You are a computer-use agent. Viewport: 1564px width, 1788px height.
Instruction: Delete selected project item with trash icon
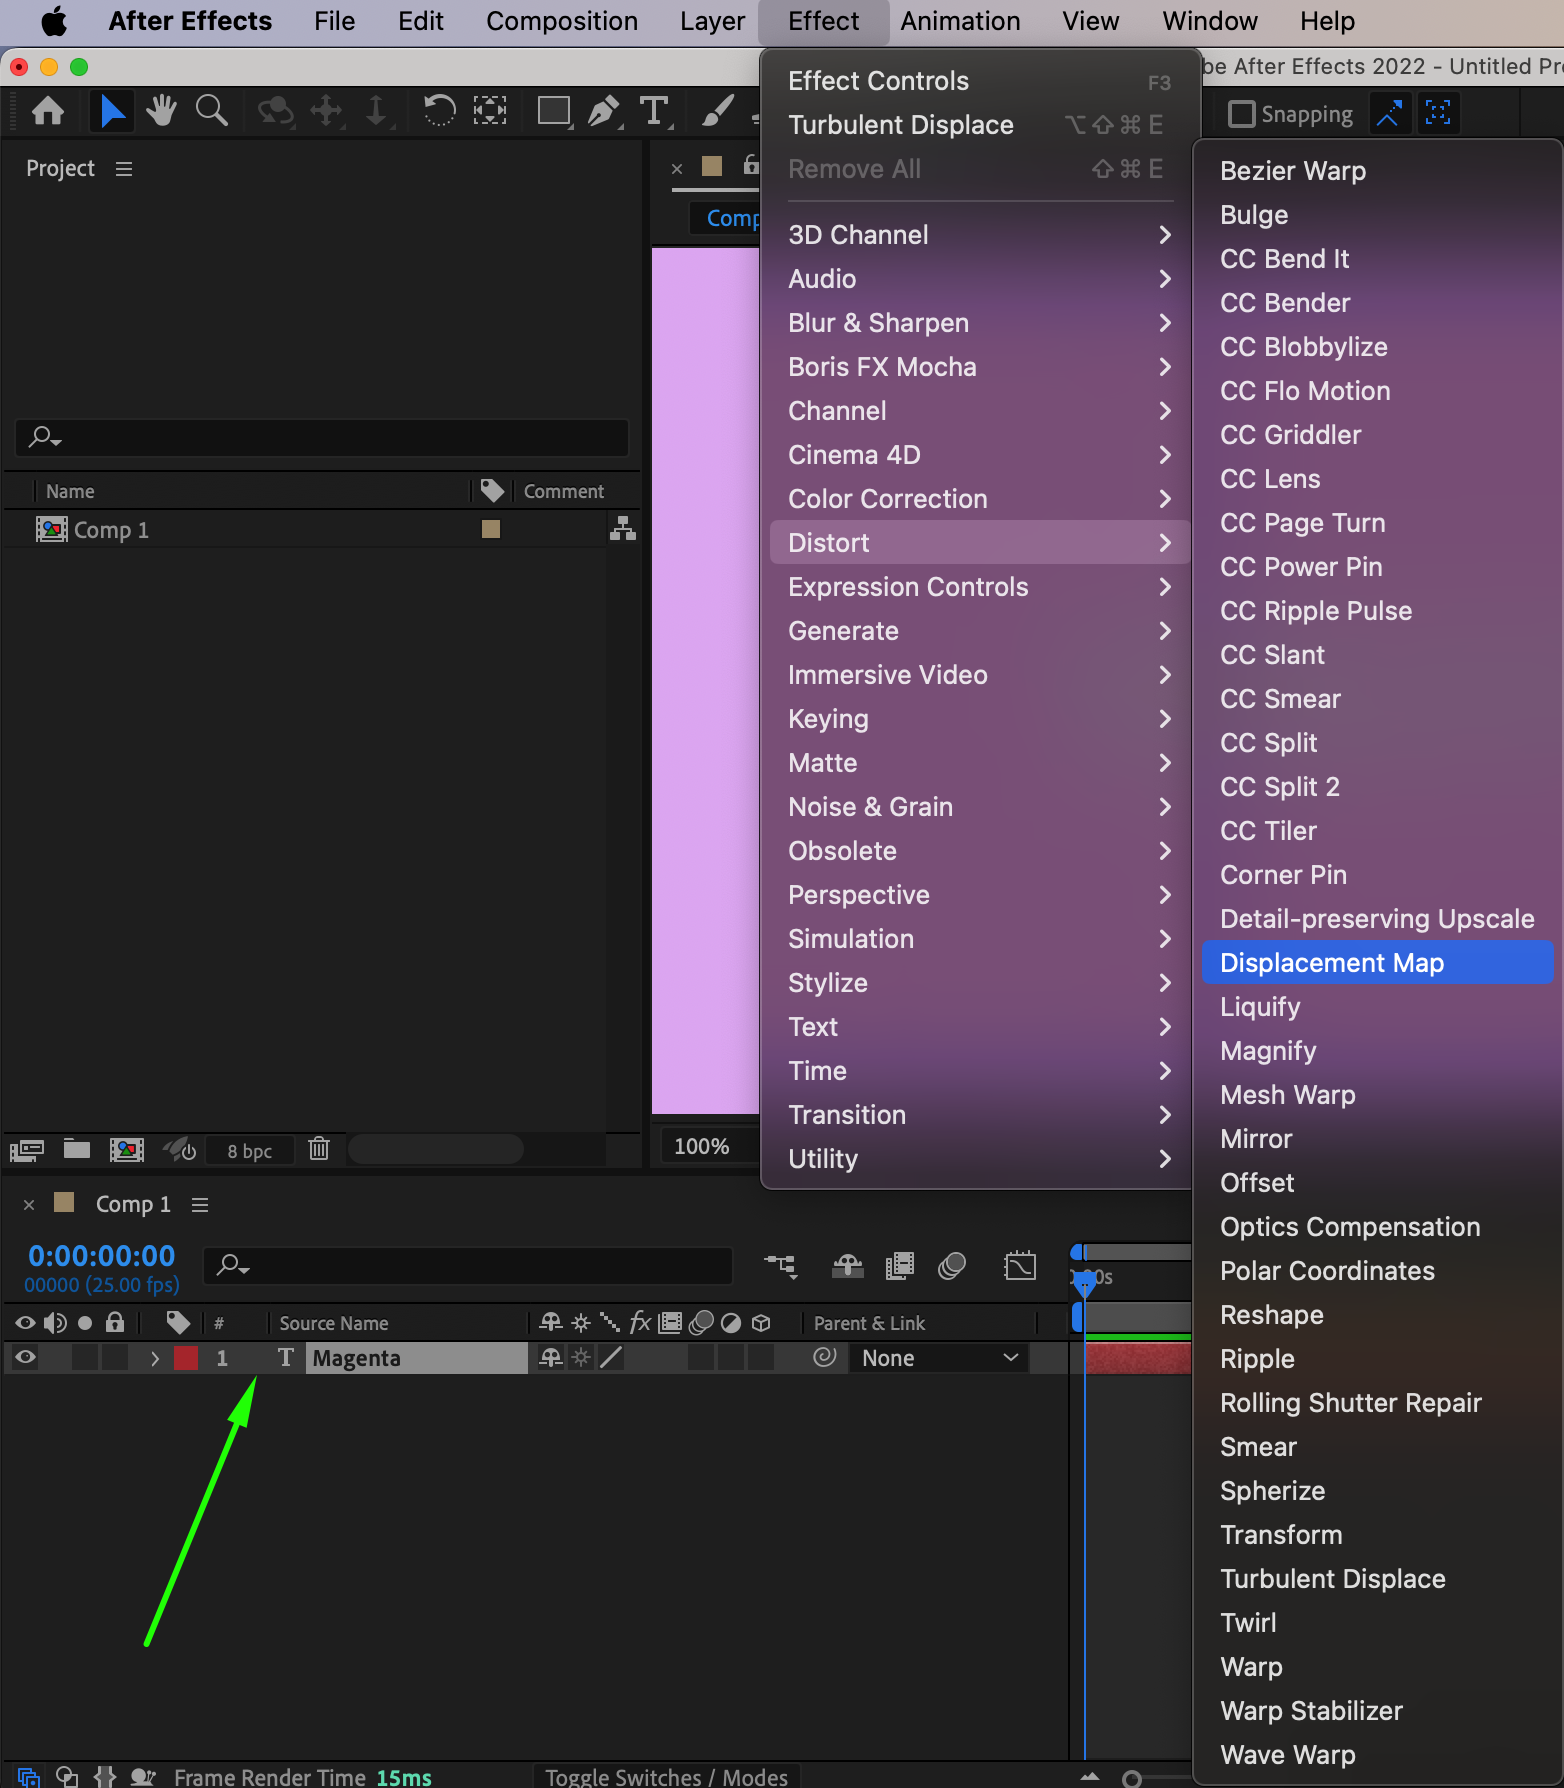pyautogui.click(x=319, y=1149)
